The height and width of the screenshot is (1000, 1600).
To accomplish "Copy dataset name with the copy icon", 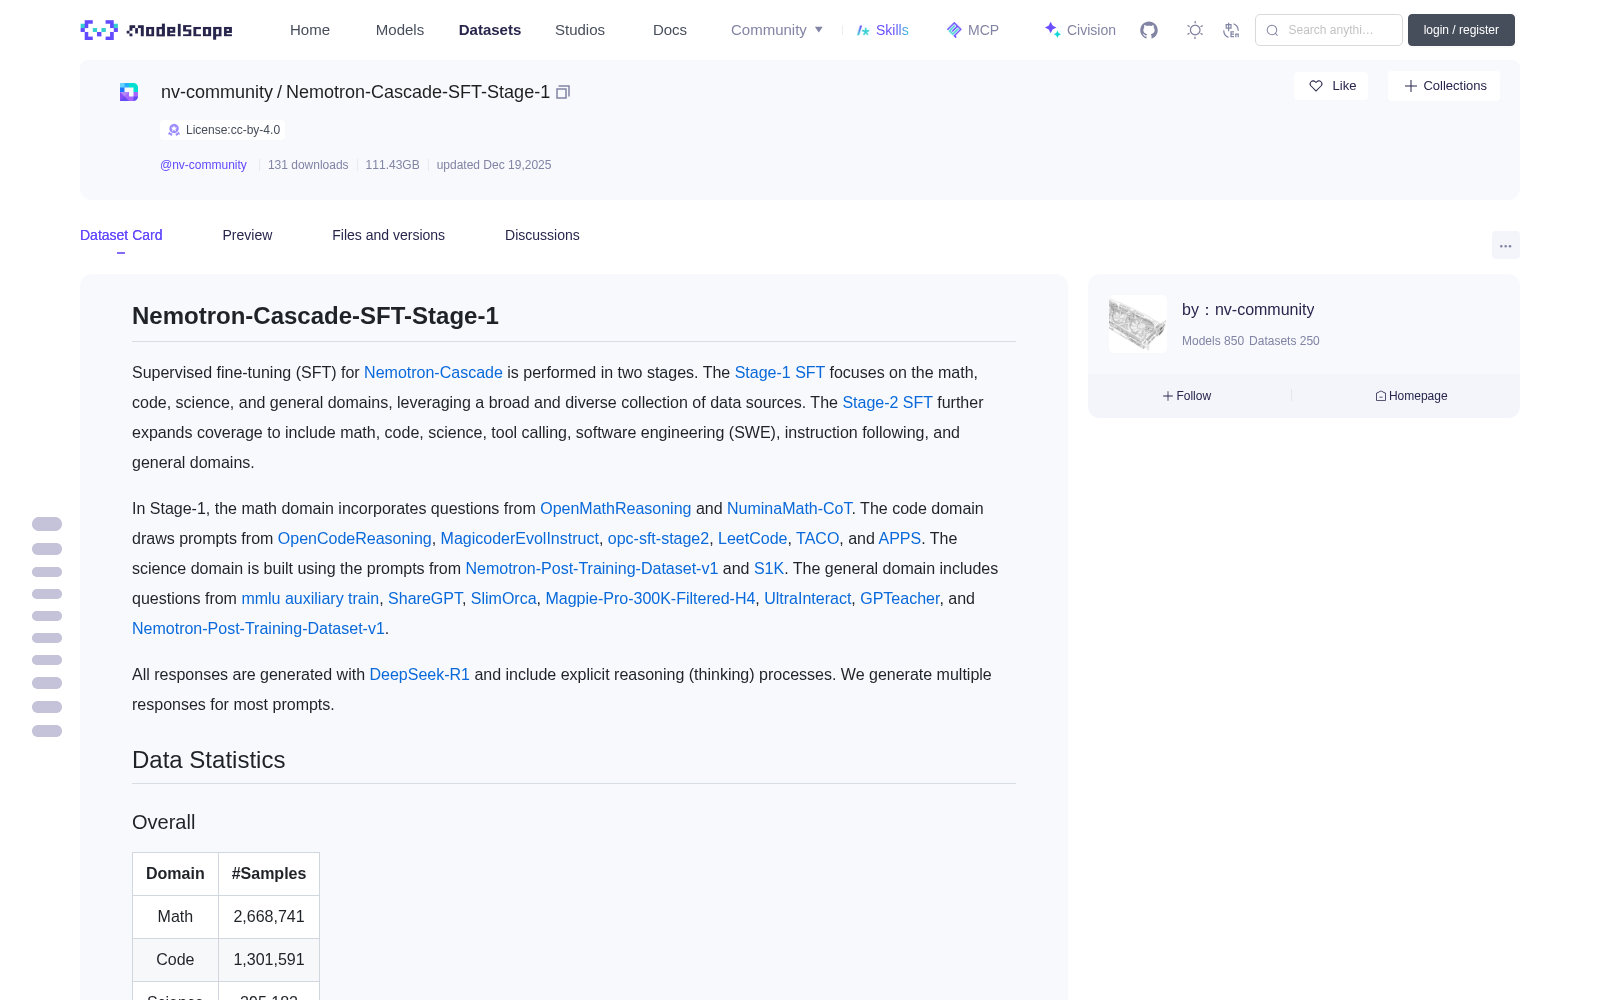I will (x=563, y=92).
